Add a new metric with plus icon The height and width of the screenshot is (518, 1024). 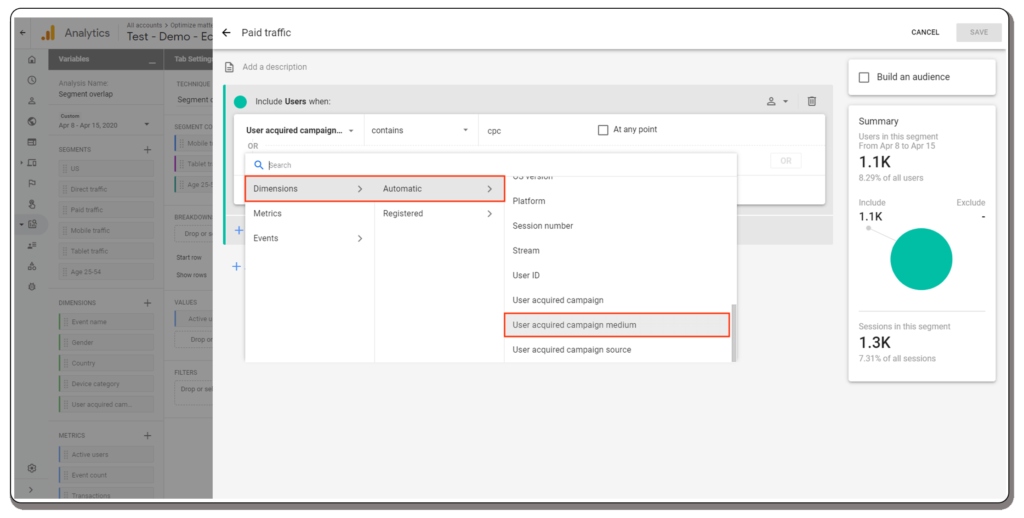pos(148,436)
